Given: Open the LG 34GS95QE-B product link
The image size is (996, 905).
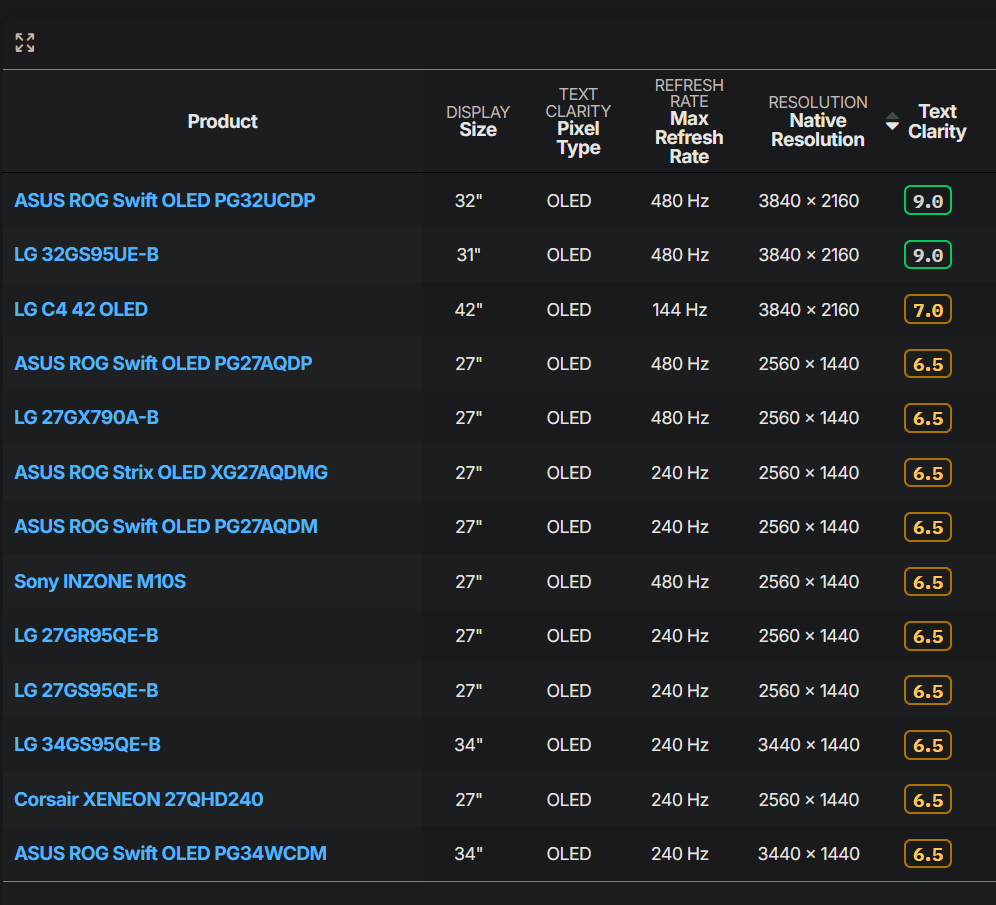Looking at the screenshot, I should click(87, 744).
